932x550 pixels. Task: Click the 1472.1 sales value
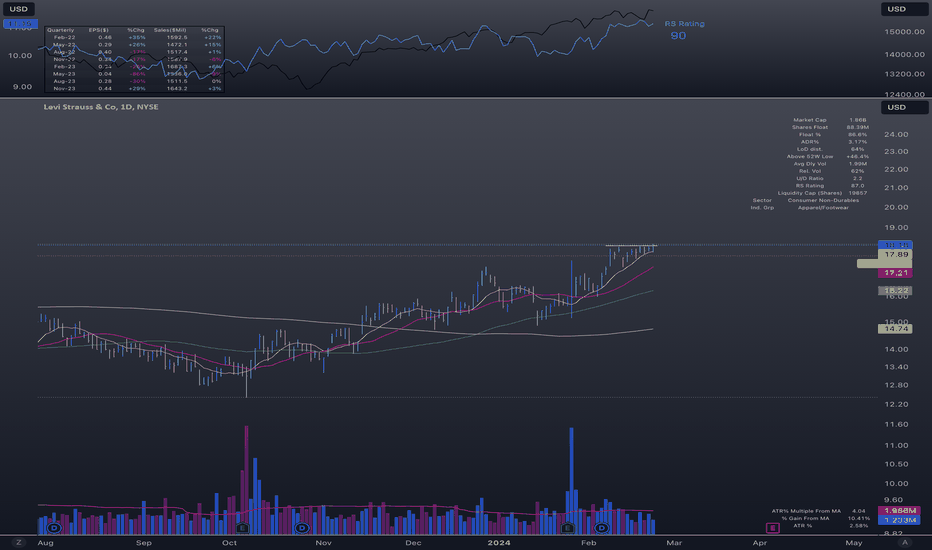pyautogui.click(x=177, y=45)
